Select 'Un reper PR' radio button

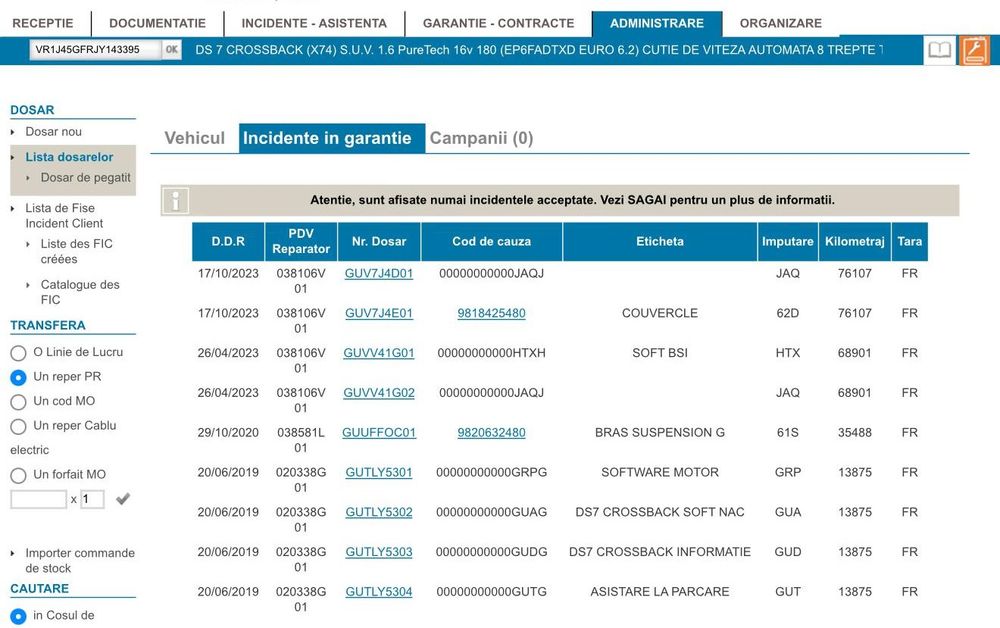(18, 377)
